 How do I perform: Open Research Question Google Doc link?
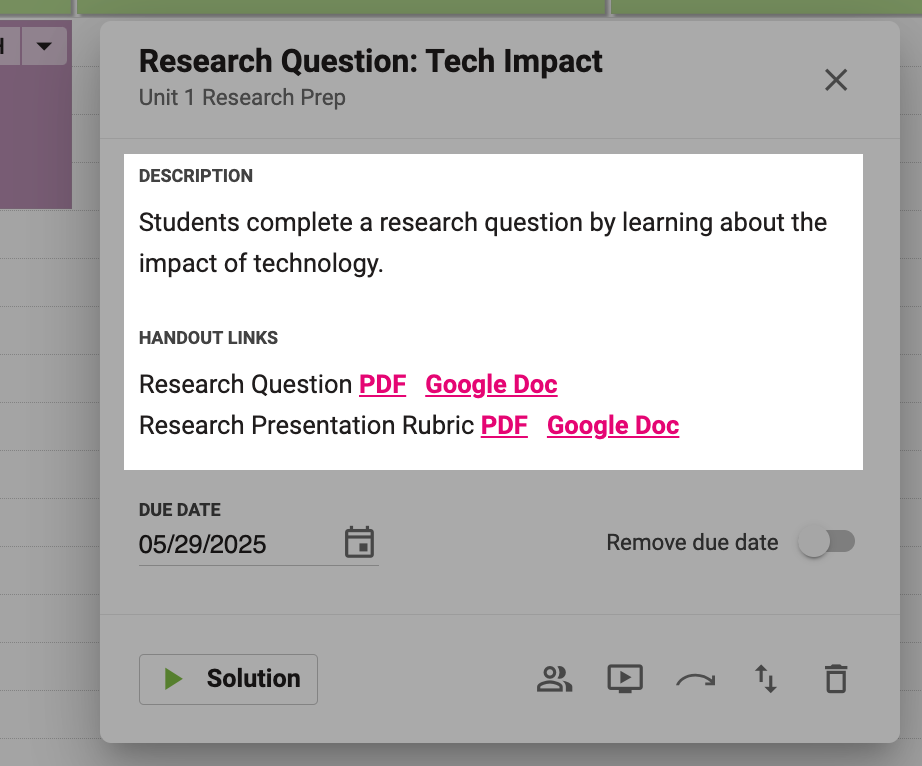click(491, 384)
